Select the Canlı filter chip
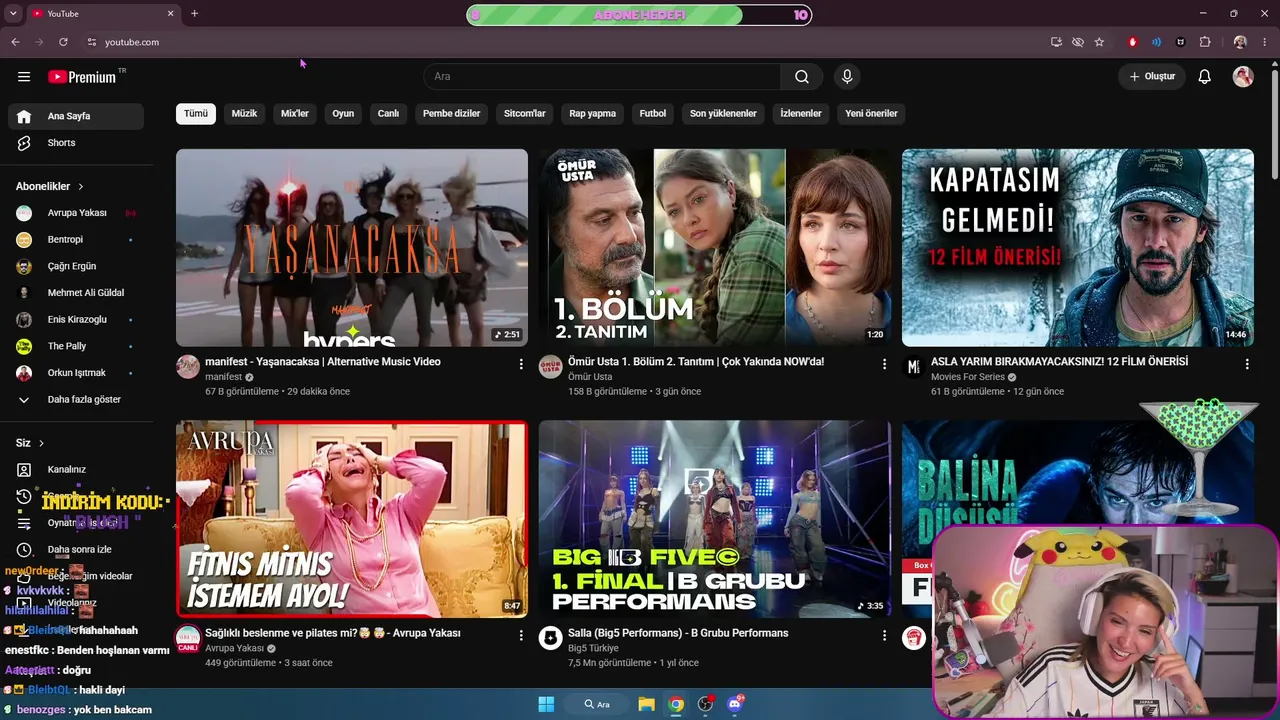 pyautogui.click(x=388, y=114)
